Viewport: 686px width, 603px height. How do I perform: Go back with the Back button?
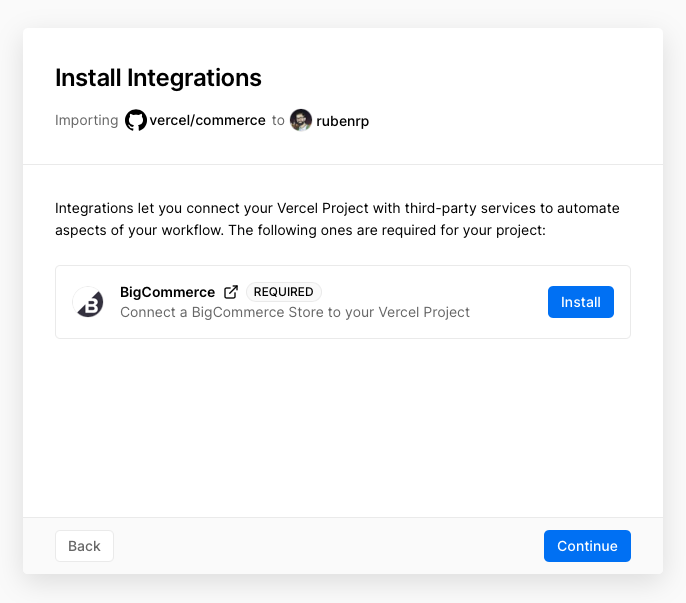coord(84,546)
